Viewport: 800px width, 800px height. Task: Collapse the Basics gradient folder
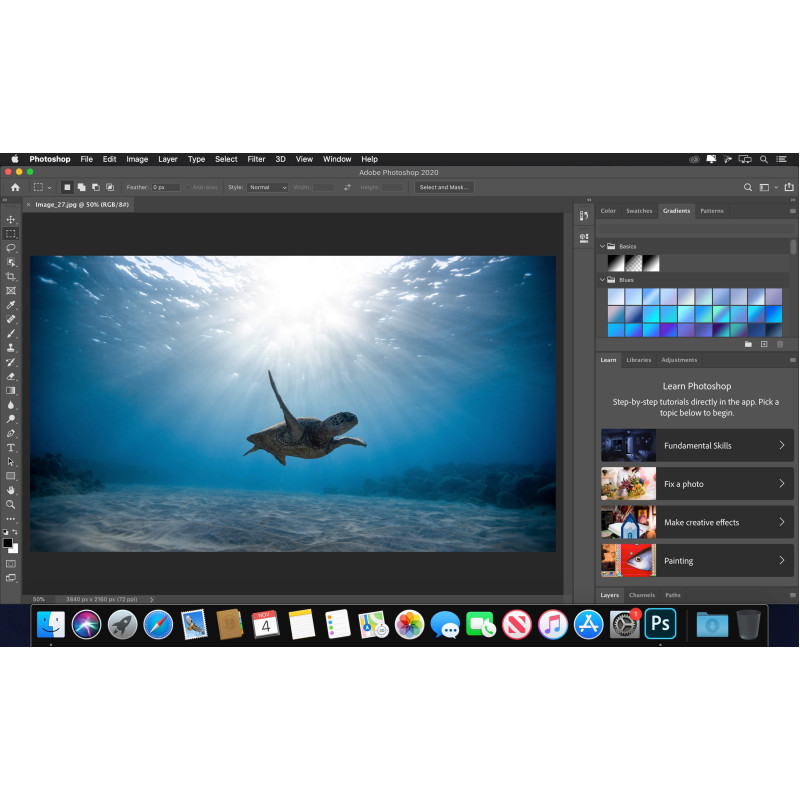pos(602,246)
